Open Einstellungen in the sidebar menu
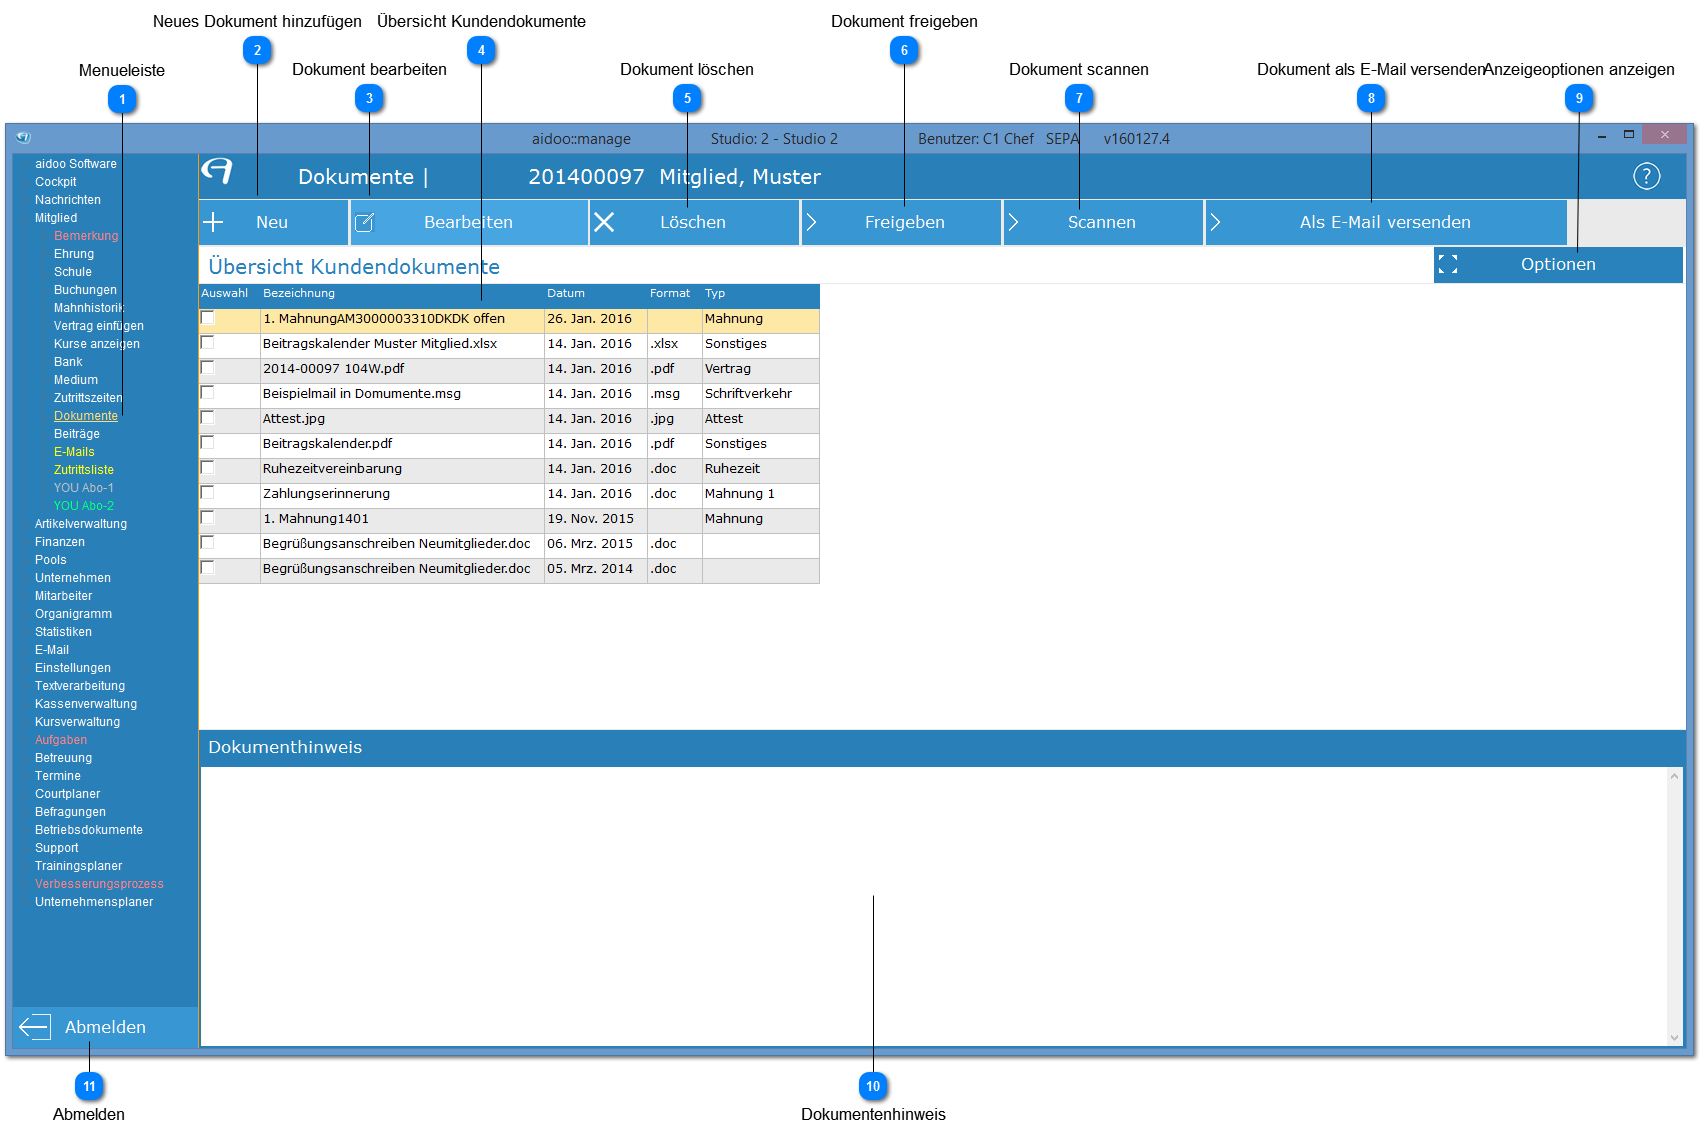Screen dimensions: 1703x1140 pos(73,668)
